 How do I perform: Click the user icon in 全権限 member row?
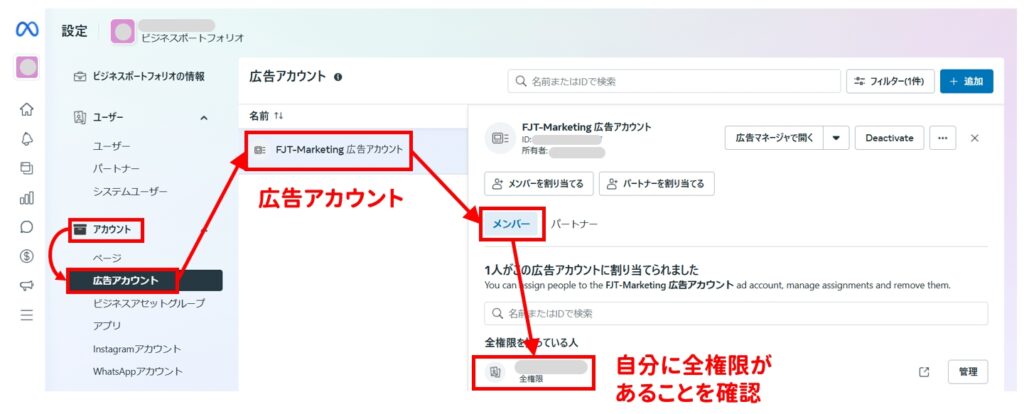[495, 372]
